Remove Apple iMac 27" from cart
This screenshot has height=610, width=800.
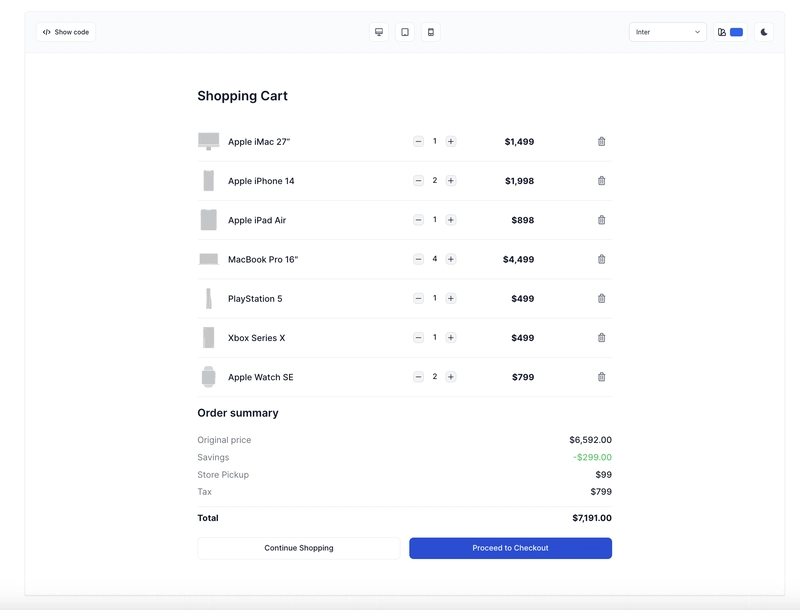tap(602, 141)
